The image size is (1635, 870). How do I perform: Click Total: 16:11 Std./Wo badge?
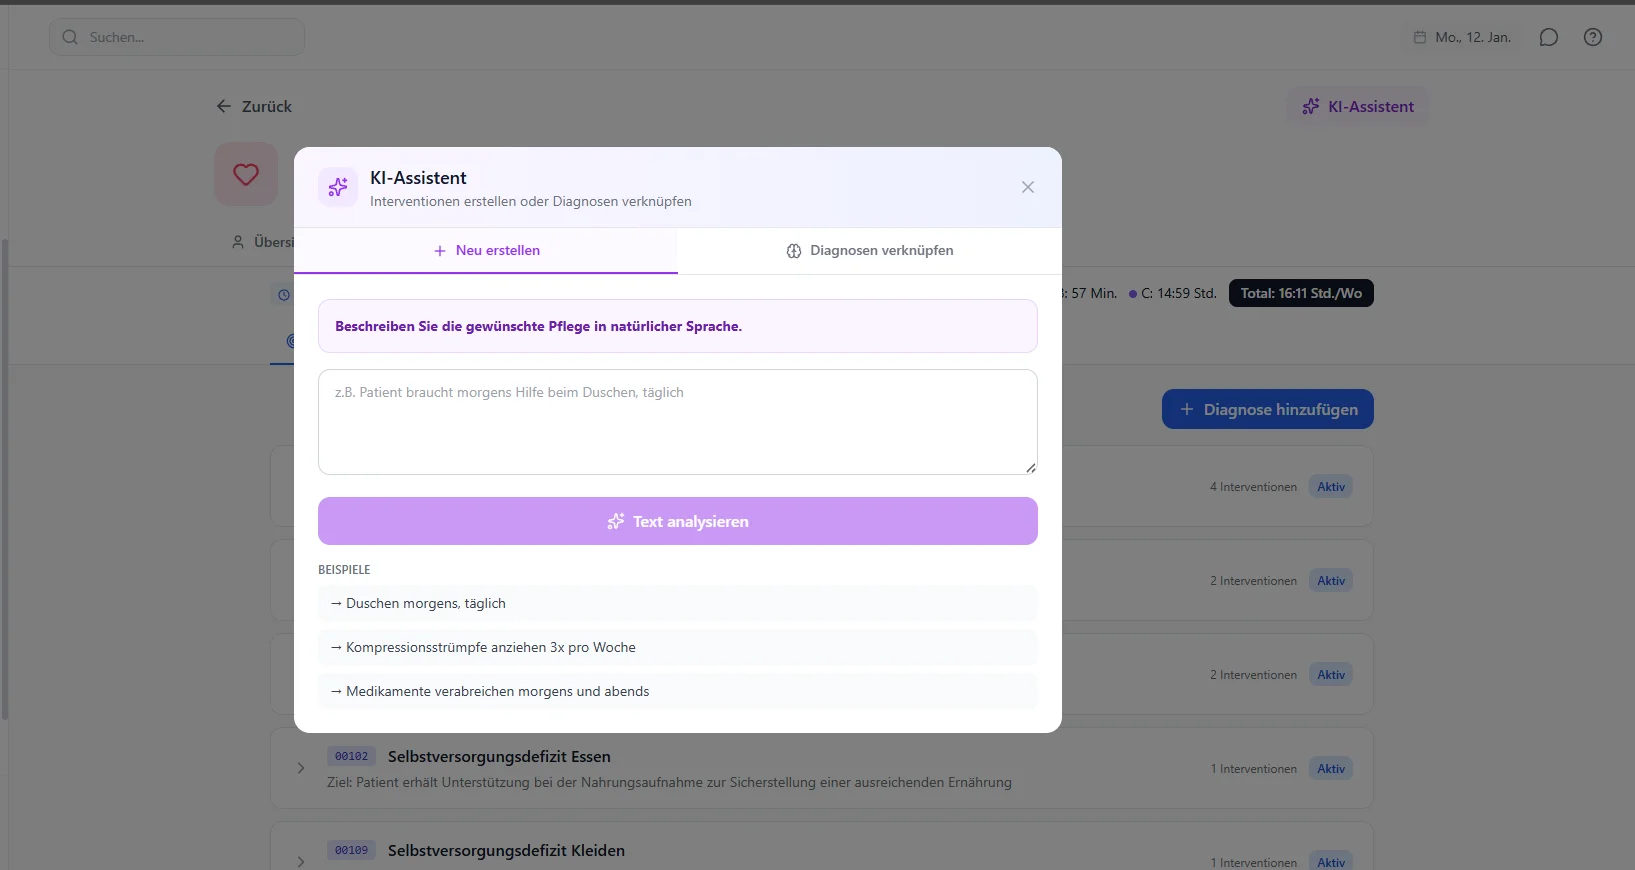tap(1301, 293)
